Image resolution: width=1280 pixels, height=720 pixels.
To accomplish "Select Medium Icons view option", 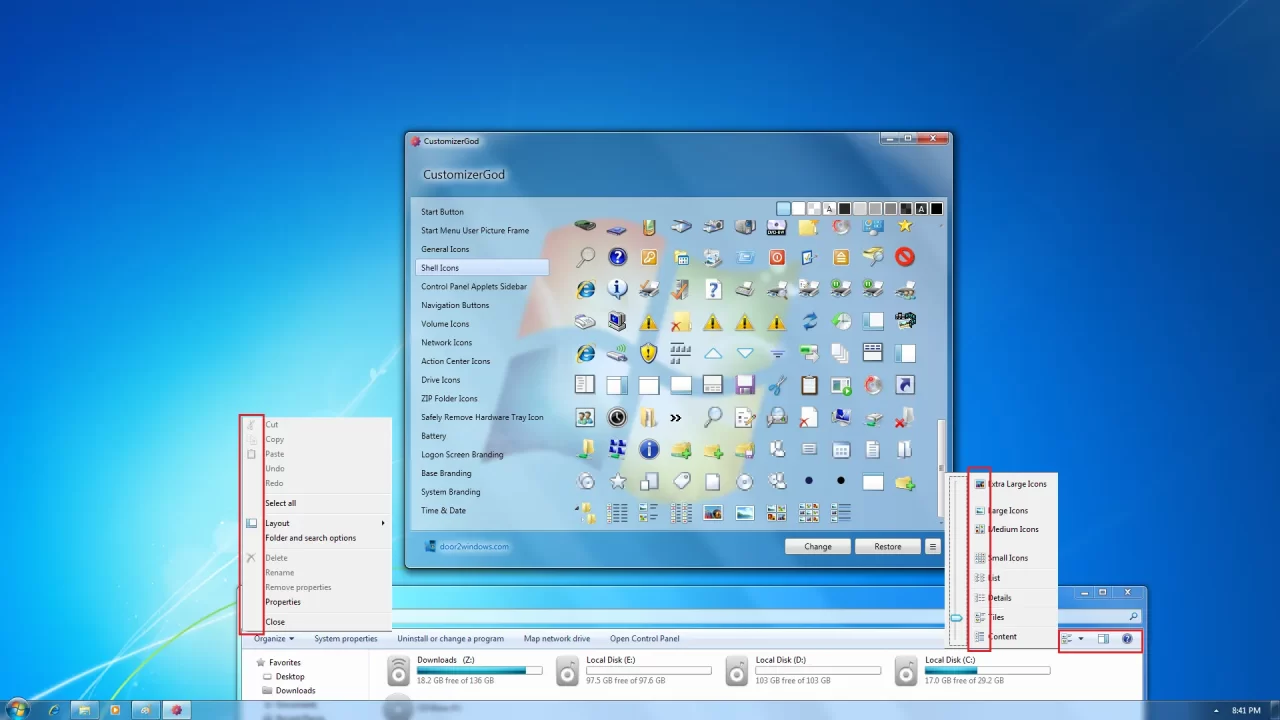I will 1012,529.
